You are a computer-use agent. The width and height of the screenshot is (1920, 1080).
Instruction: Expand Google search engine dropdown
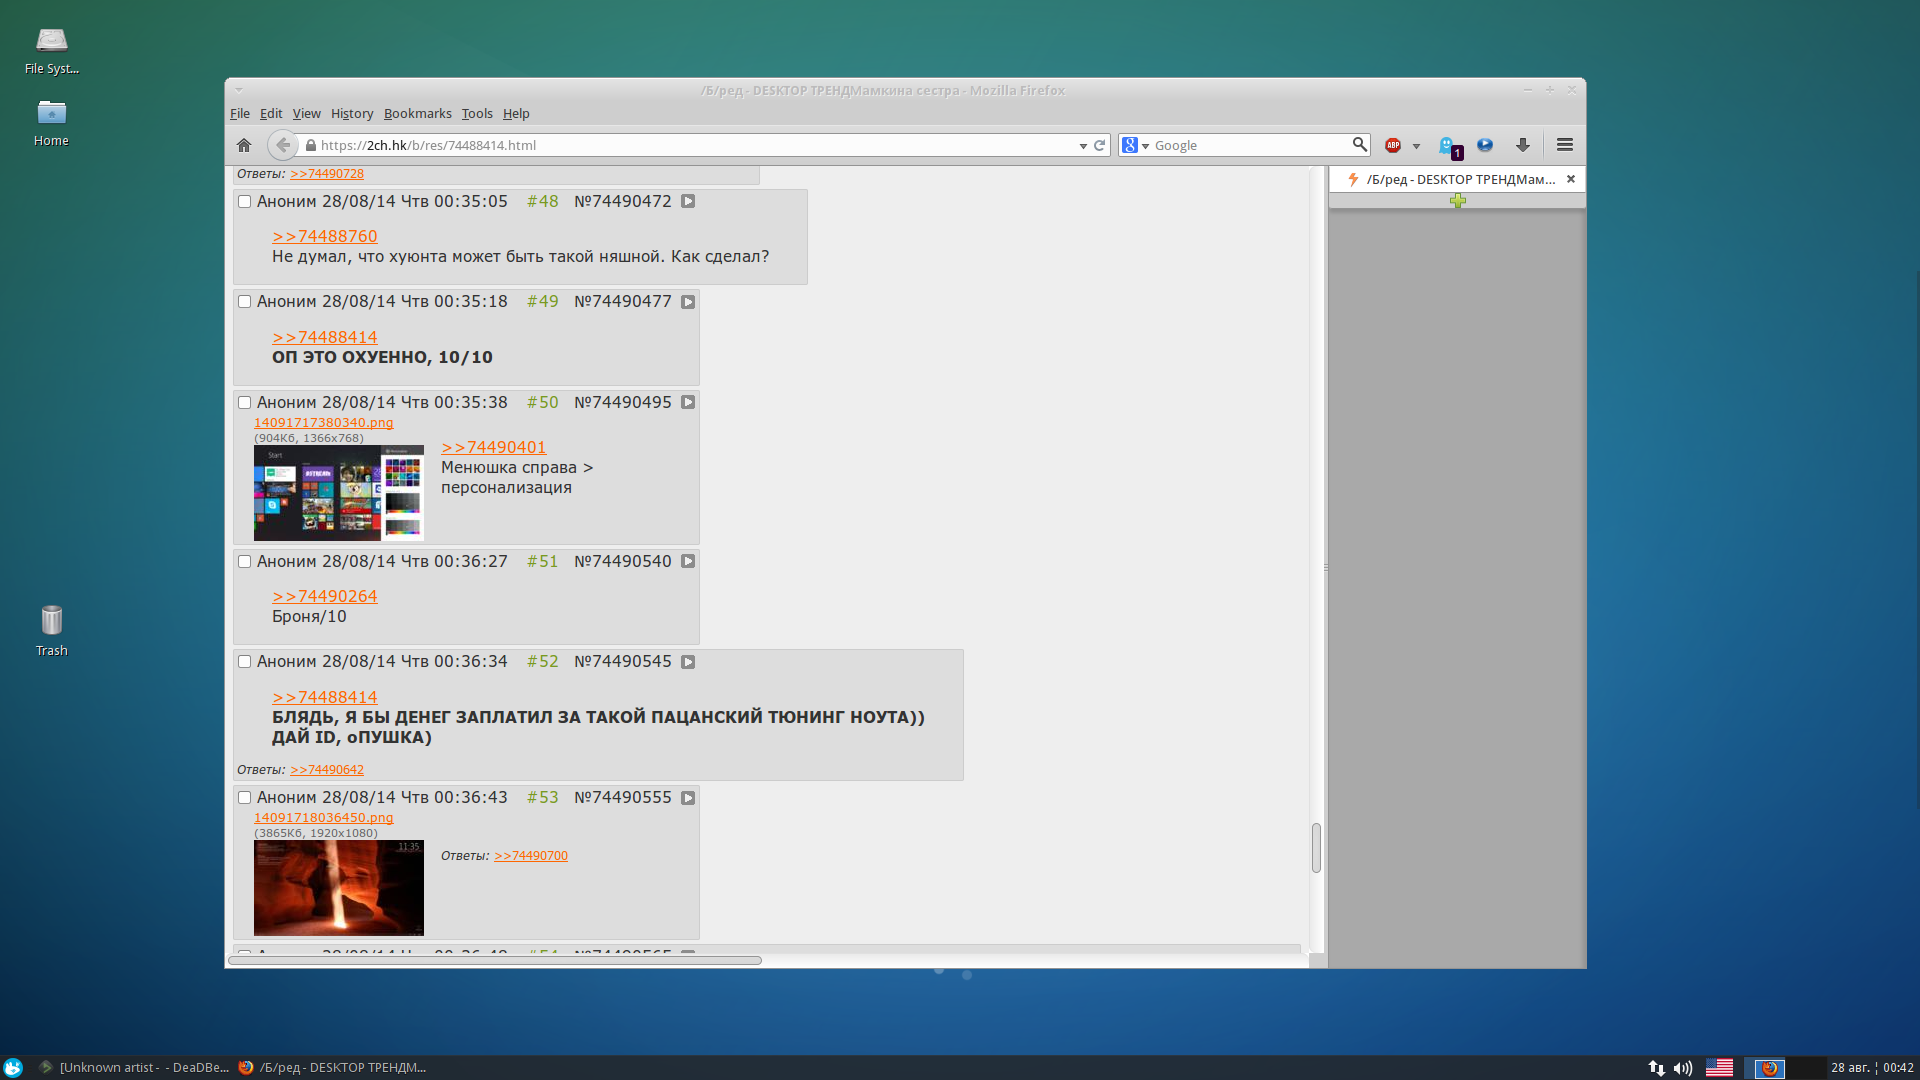tap(1145, 146)
